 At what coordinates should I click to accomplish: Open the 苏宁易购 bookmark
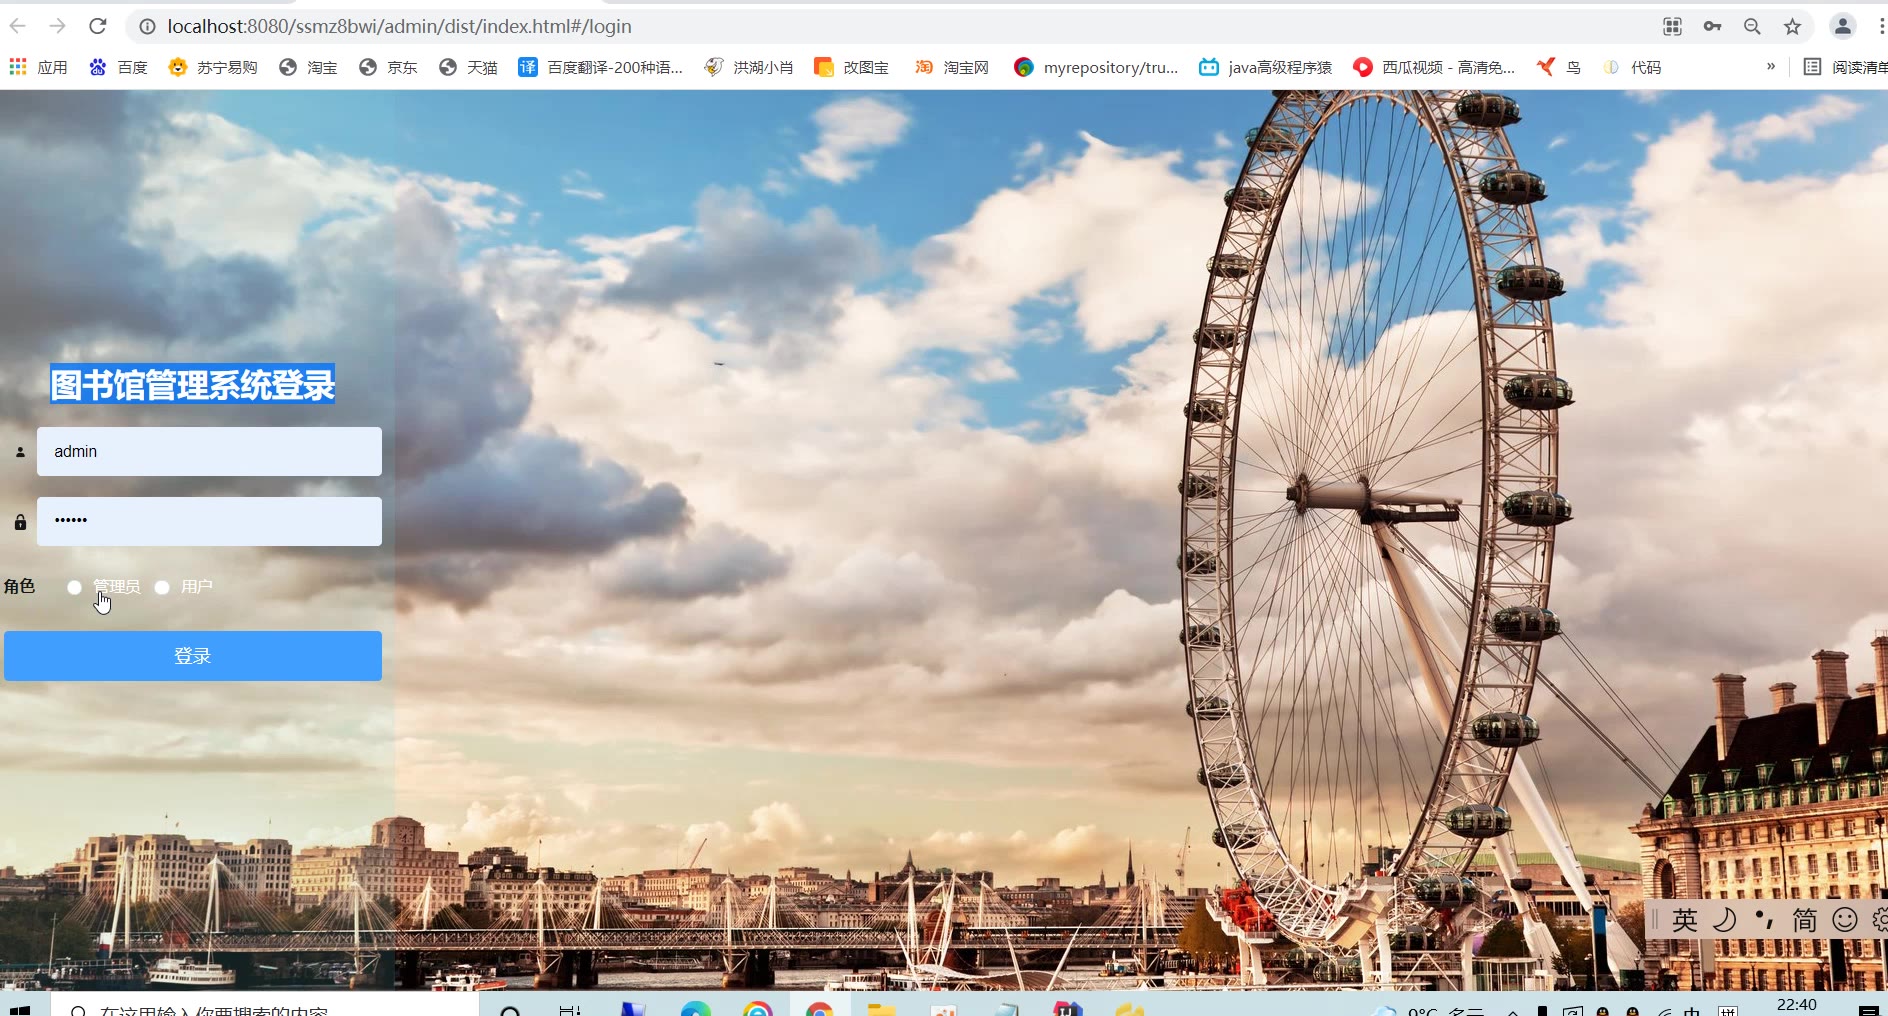213,67
